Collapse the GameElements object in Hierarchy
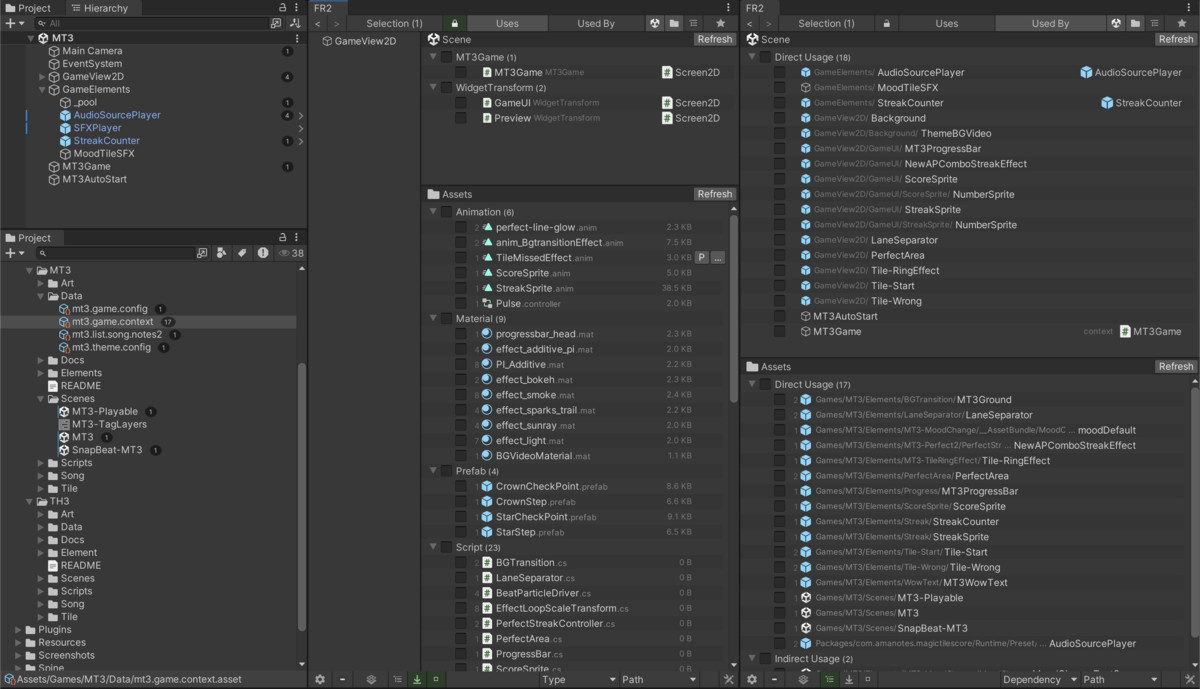The image size is (1200, 689). [42, 90]
